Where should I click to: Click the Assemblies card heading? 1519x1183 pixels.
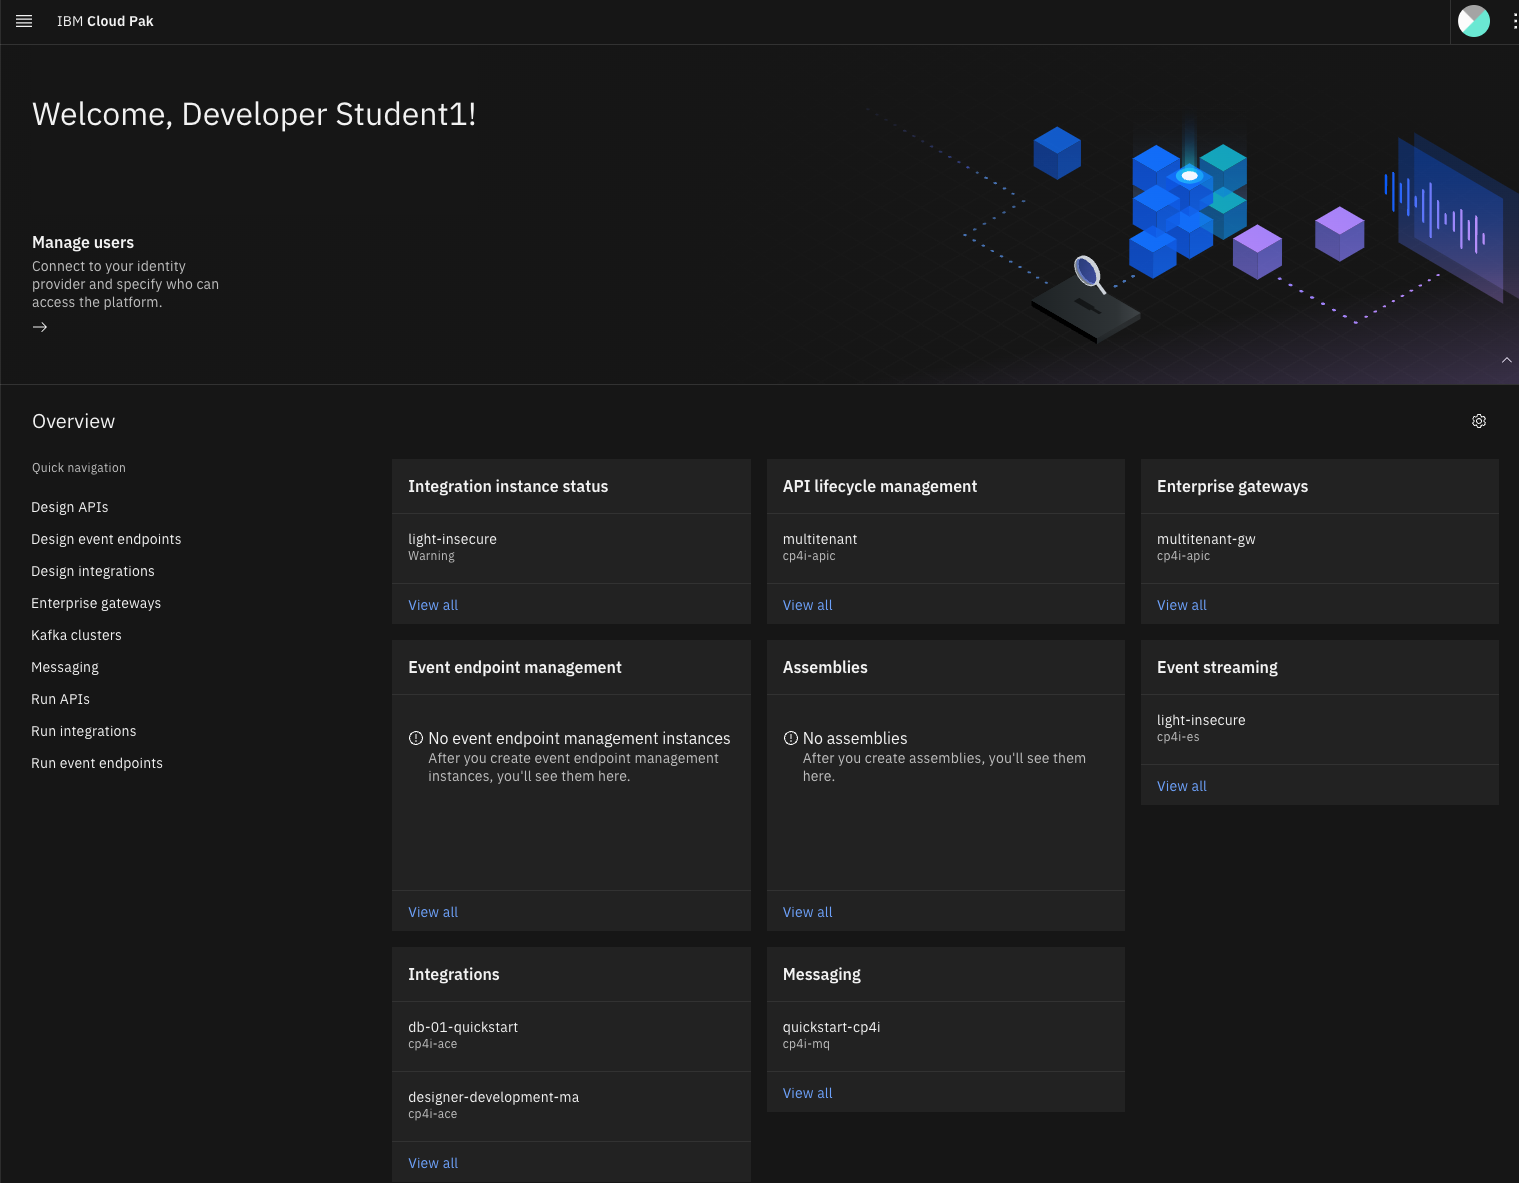pyautogui.click(x=825, y=667)
